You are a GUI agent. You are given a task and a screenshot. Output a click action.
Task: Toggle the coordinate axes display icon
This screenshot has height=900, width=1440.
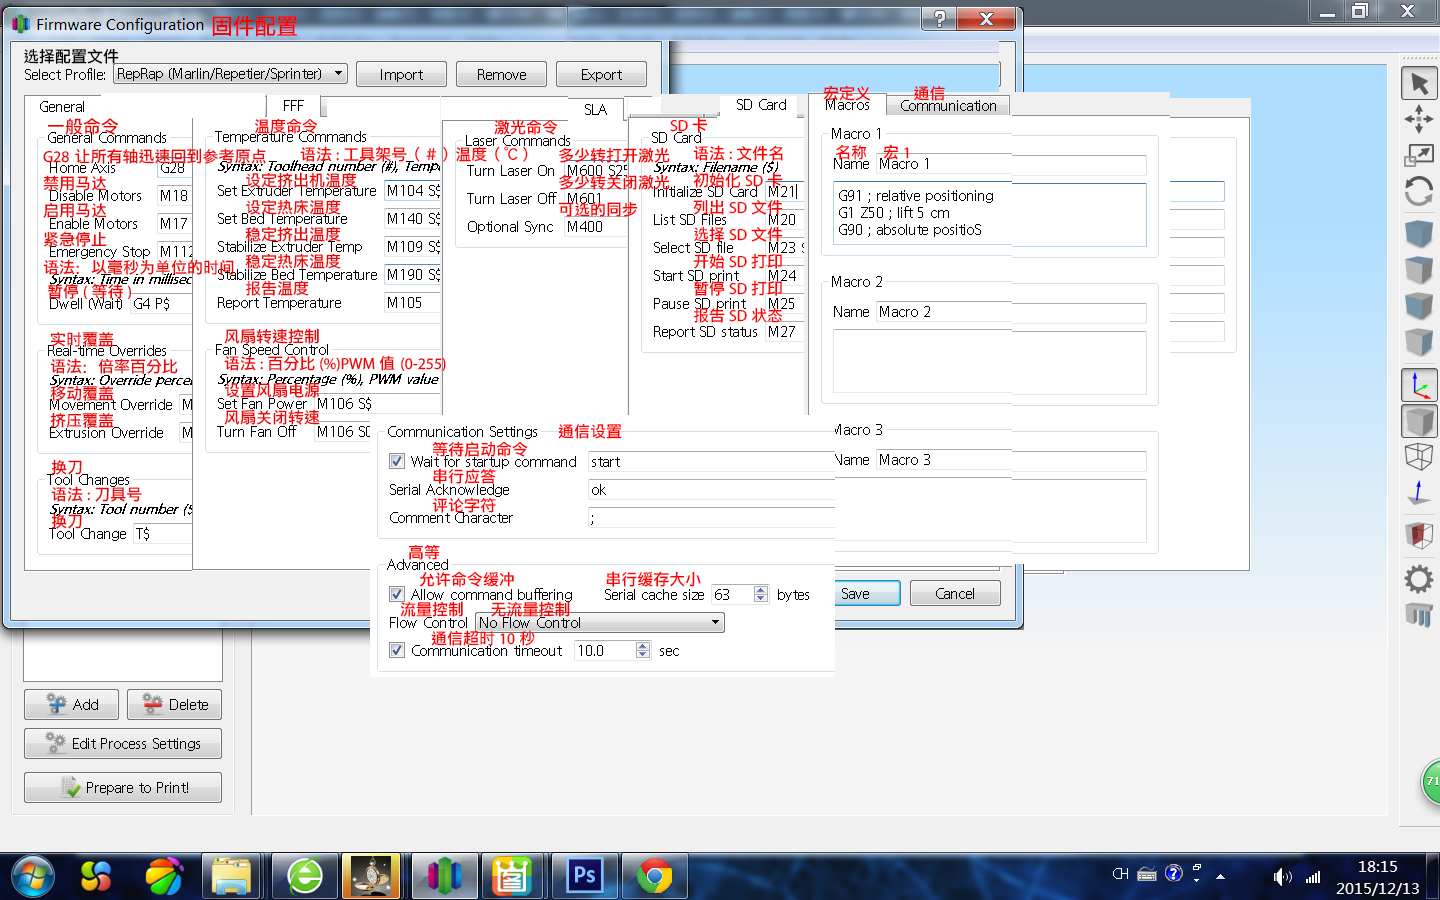pyautogui.click(x=1419, y=384)
